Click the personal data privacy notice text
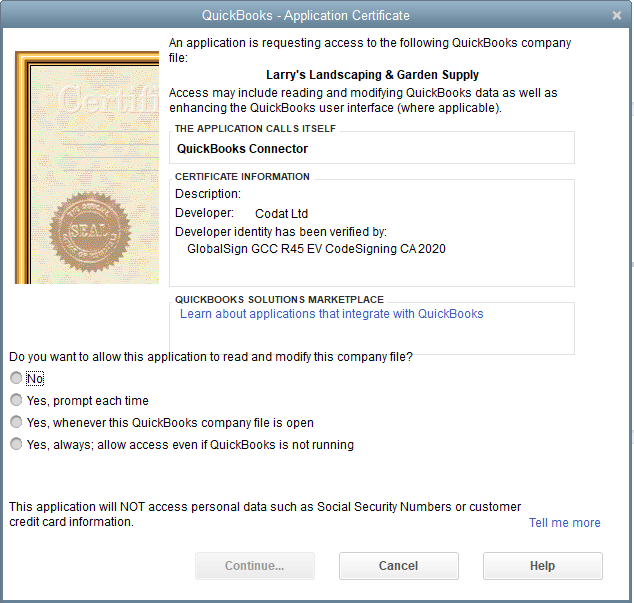 265,514
